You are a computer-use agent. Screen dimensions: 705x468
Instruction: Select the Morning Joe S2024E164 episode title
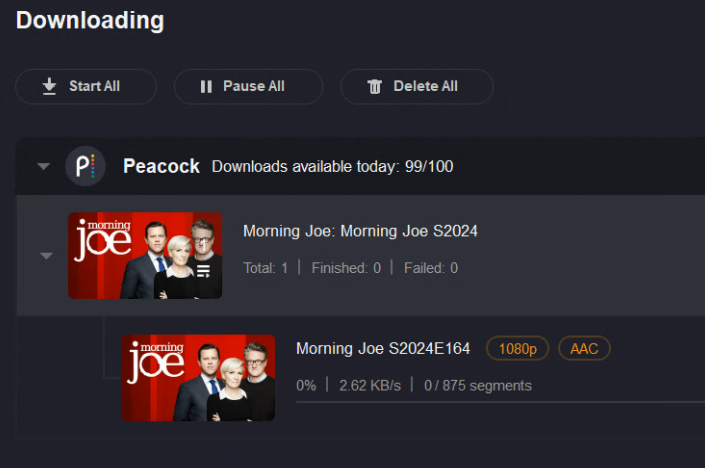point(383,348)
